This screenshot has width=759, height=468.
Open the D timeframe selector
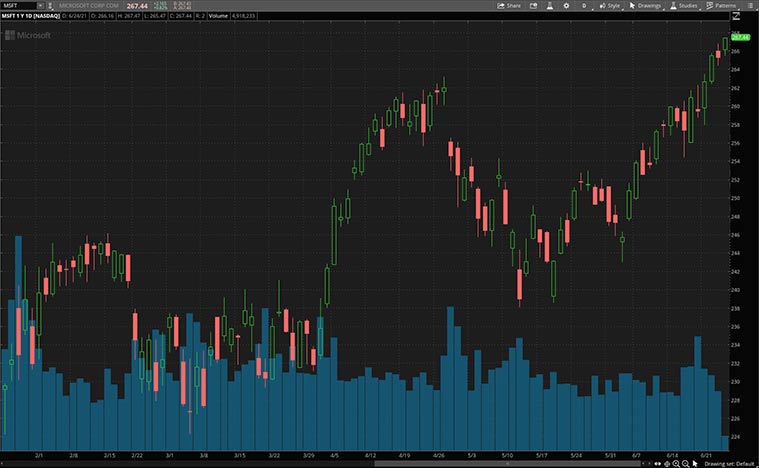click(584, 6)
